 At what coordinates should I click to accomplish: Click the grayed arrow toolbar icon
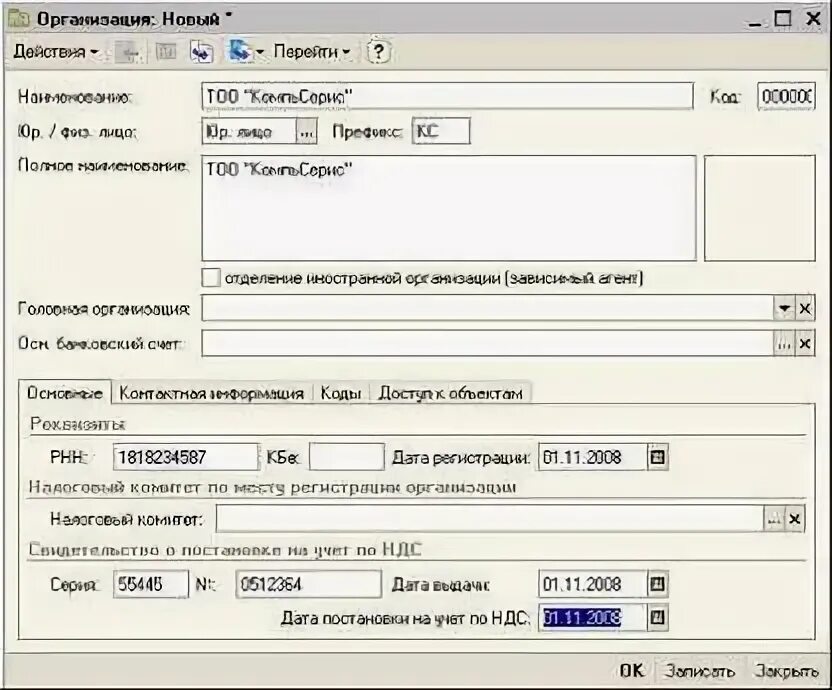coord(128,52)
